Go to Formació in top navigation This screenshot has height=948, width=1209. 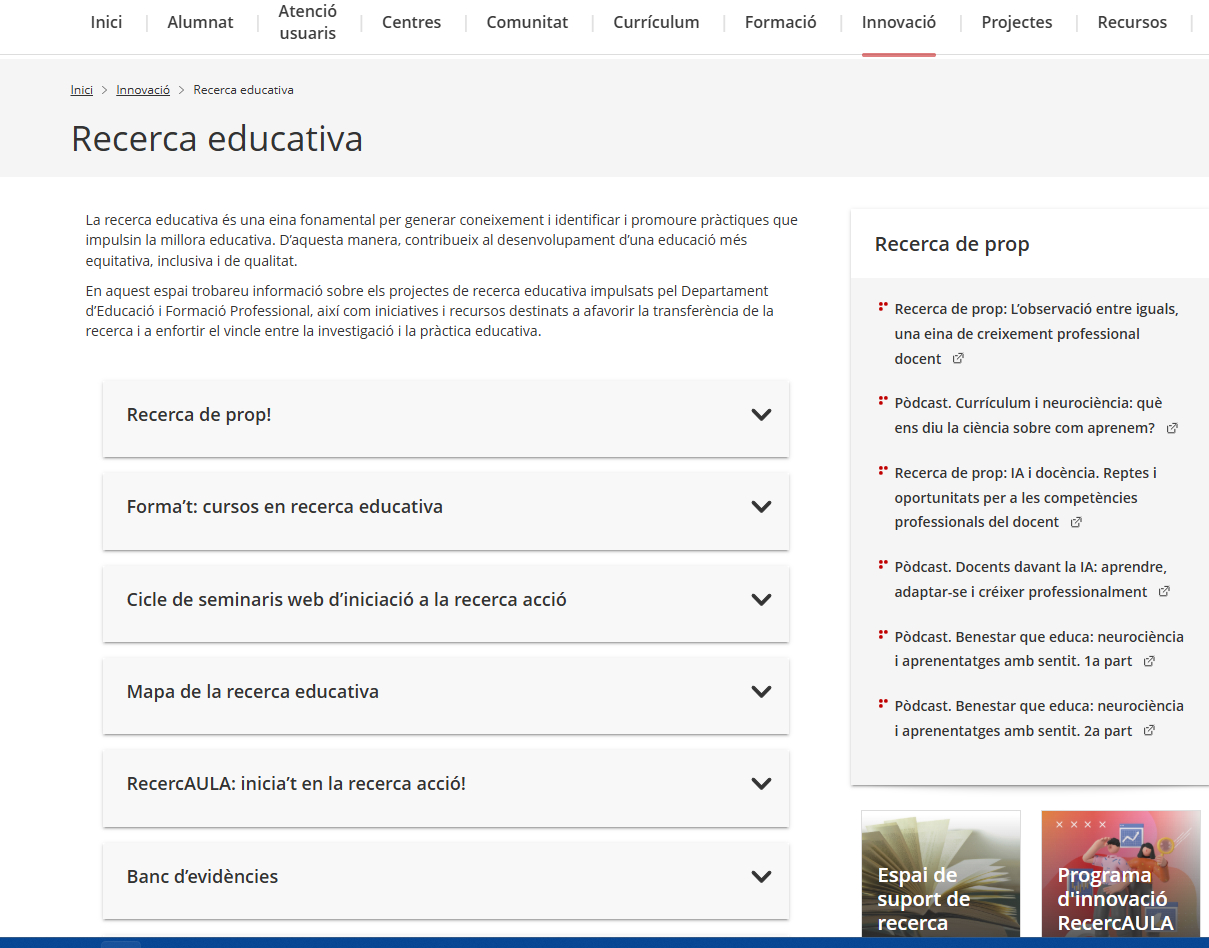tap(780, 22)
